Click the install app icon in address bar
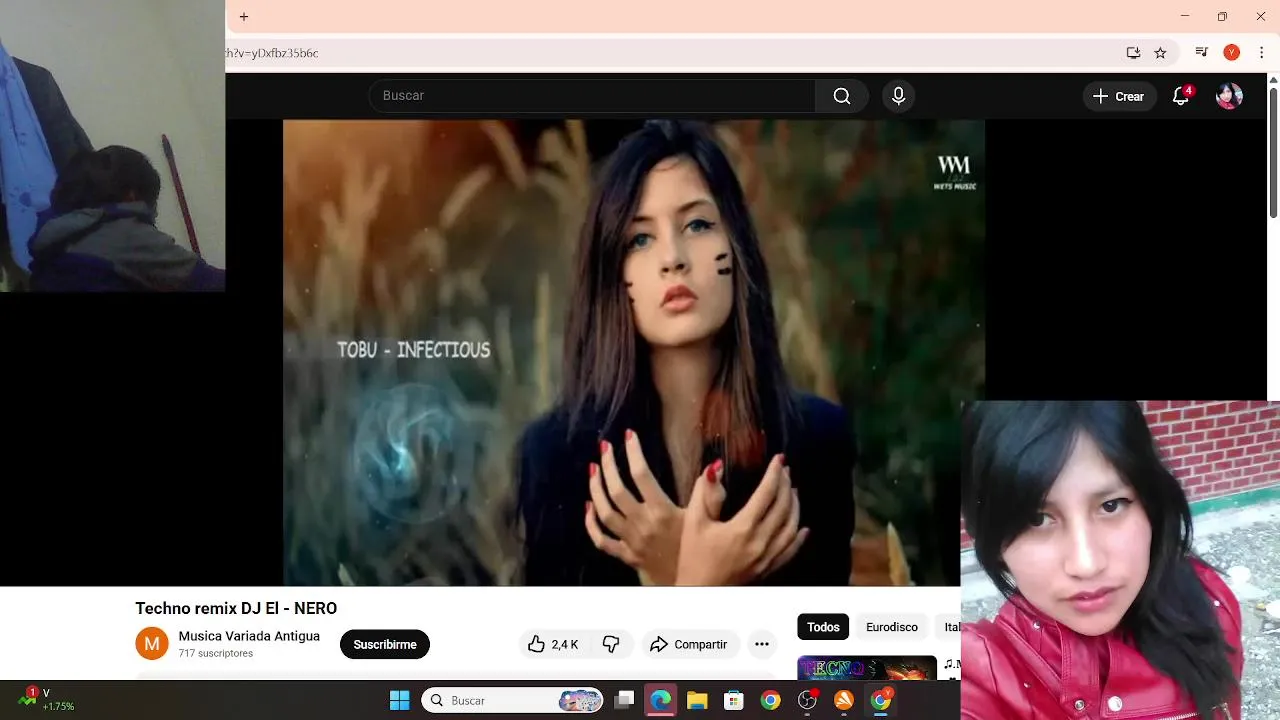This screenshot has width=1280, height=720. click(x=1133, y=53)
